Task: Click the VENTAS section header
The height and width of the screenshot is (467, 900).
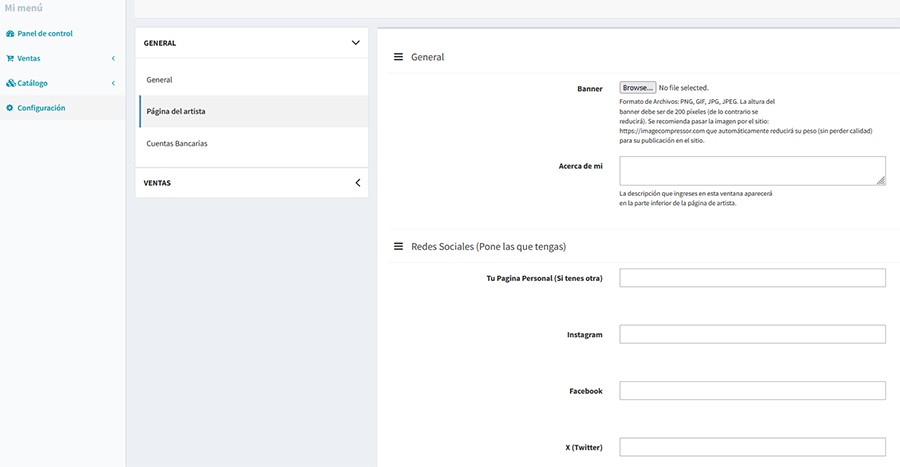Action: pyautogui.click(x=251, y=183)
